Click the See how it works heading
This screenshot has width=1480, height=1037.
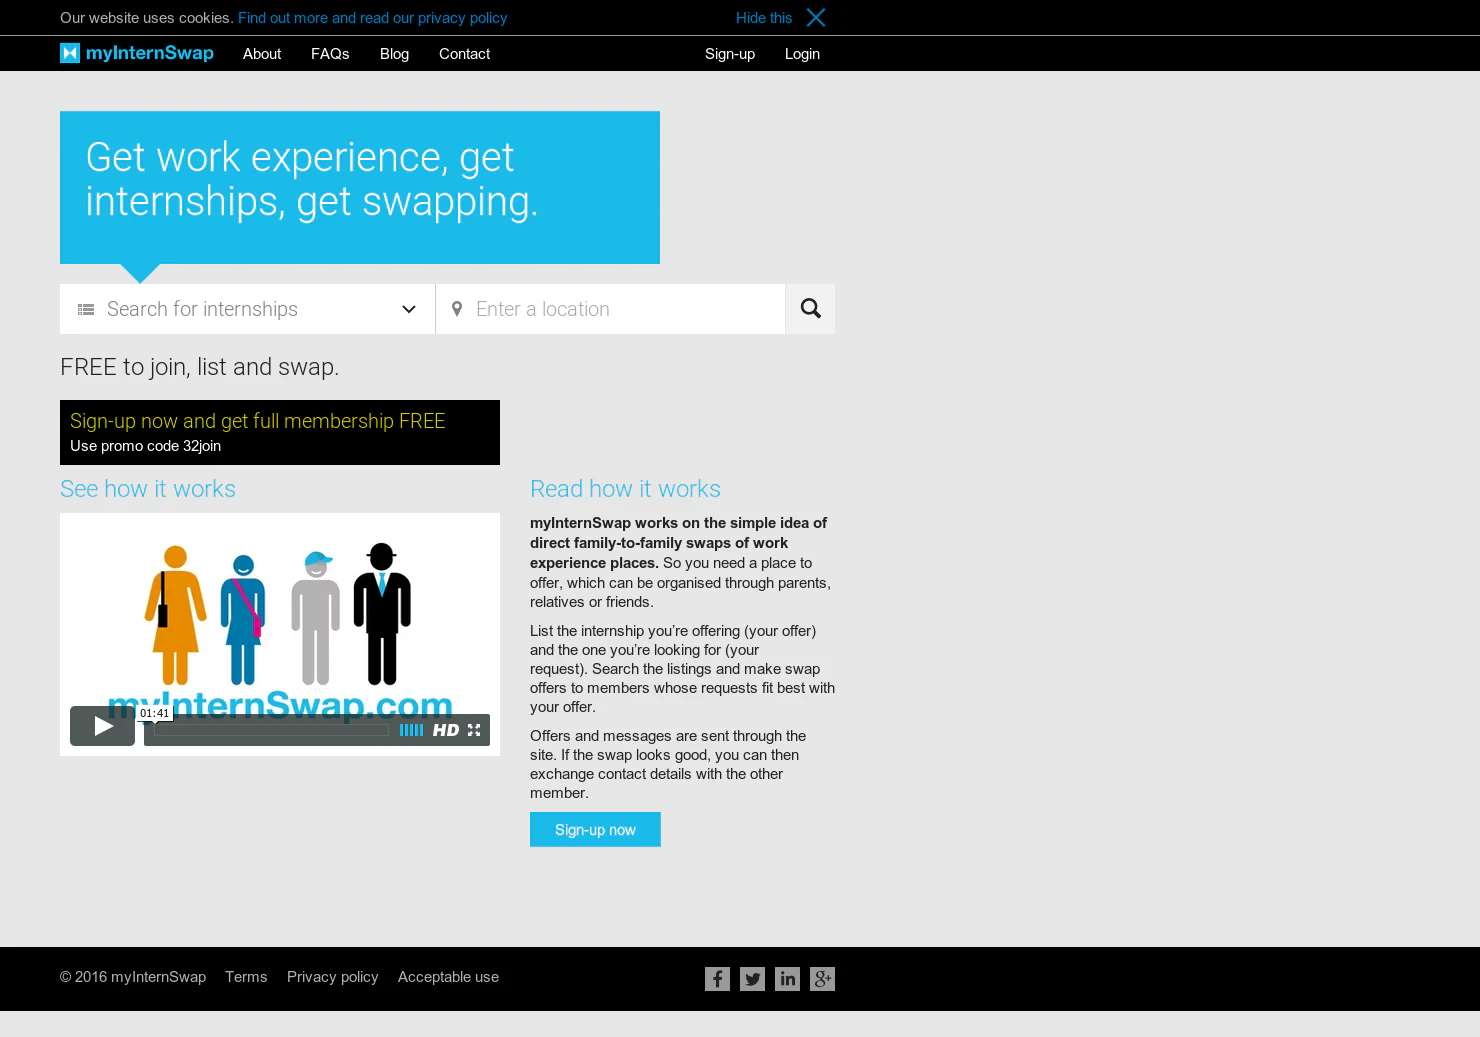[148, 489]
